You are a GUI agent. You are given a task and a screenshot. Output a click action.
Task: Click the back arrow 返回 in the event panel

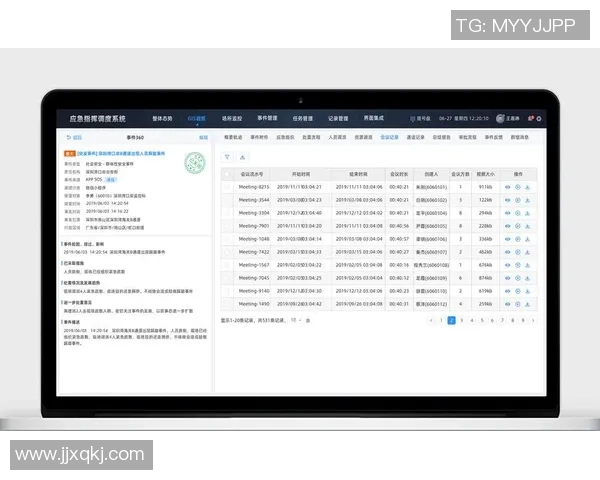(76, 136)
